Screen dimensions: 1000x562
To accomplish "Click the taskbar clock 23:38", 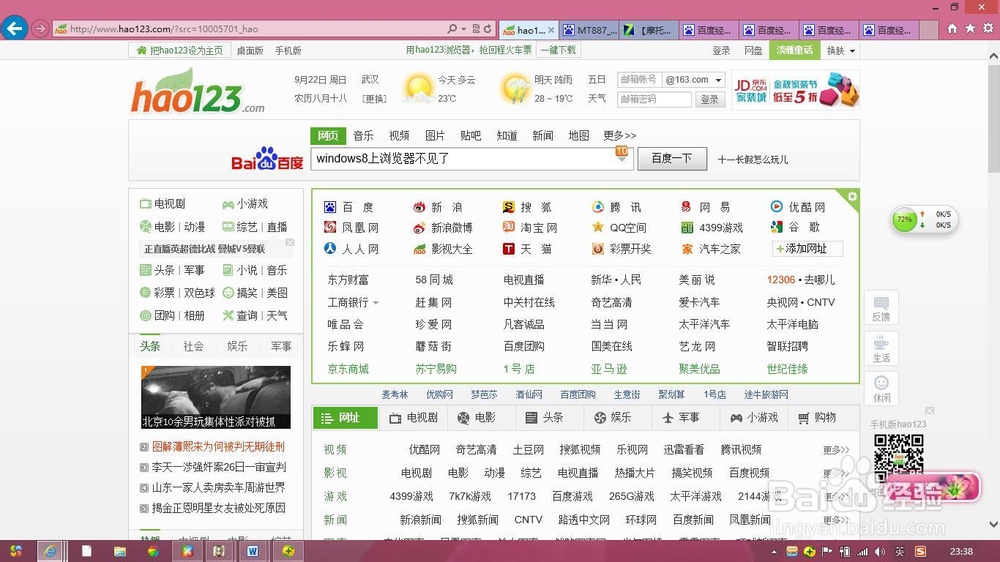I will (x=961, y=552).
